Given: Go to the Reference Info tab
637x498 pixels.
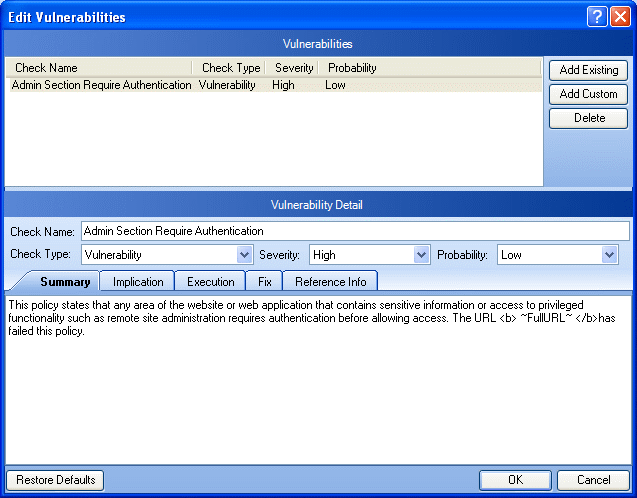Looking at the screenshot, I should (x=330, y=282).
